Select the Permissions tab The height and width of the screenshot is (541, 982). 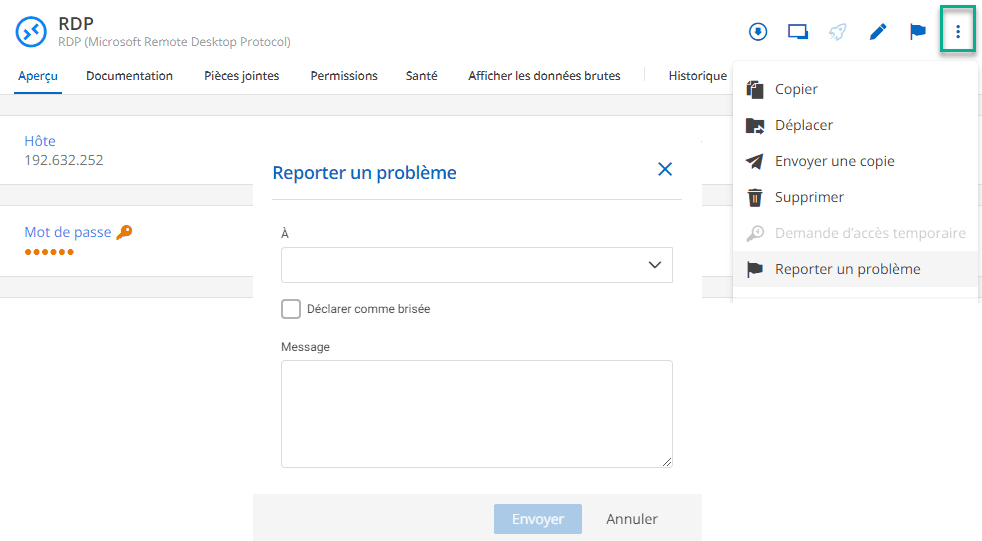344,76
